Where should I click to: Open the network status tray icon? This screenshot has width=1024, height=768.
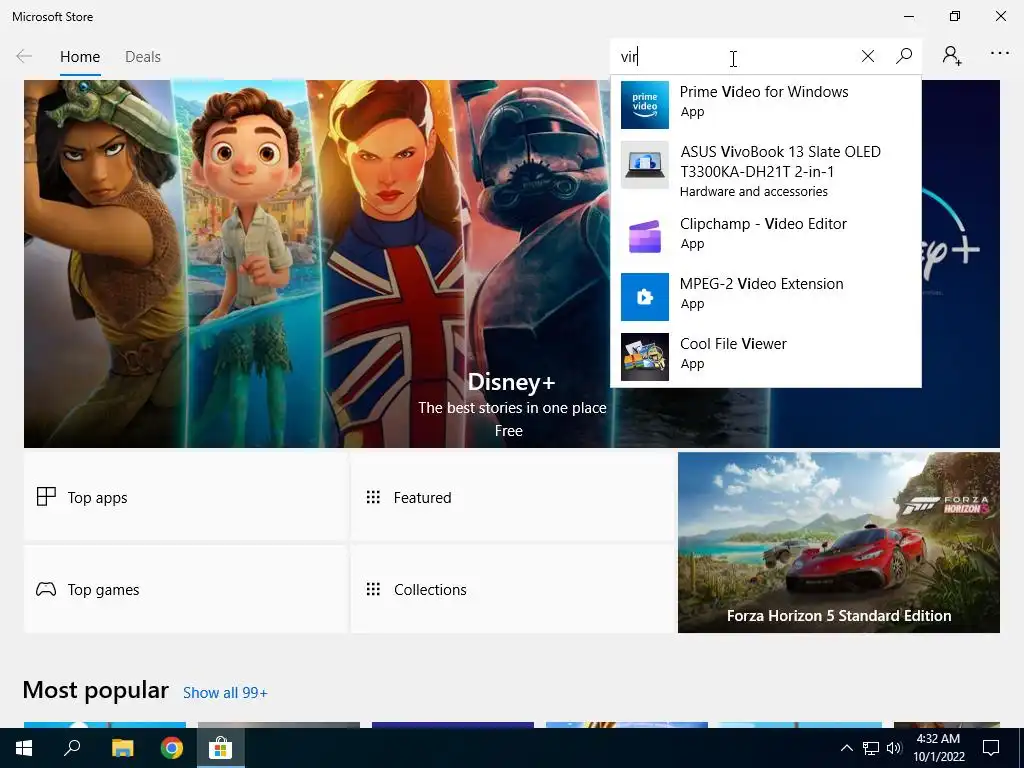tap(871, 748)
